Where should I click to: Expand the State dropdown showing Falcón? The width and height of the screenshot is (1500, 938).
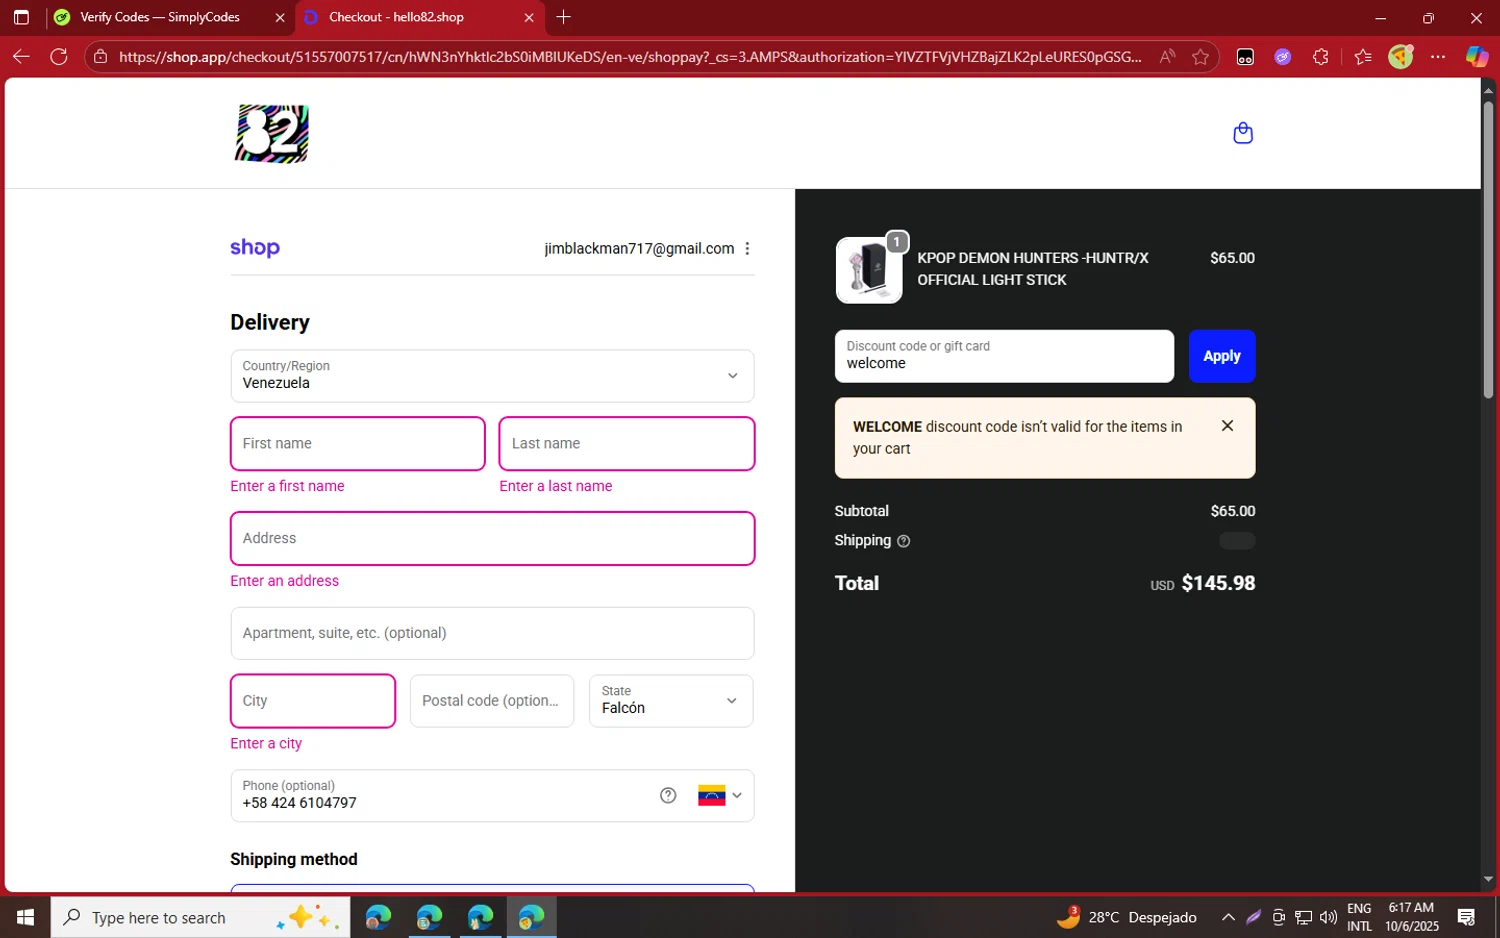point(671,701)
